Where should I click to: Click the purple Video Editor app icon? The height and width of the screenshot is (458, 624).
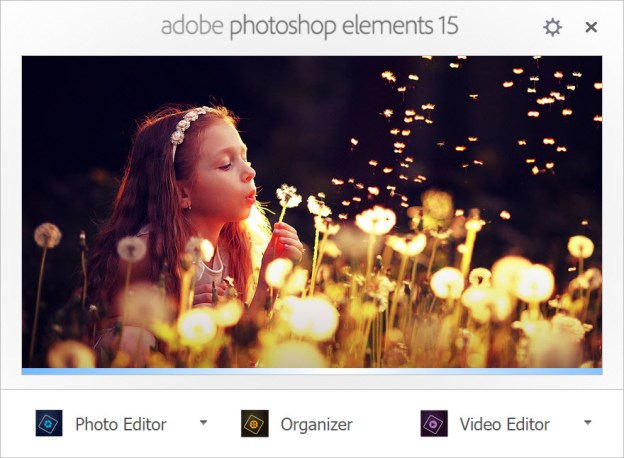tap(434, 424)
